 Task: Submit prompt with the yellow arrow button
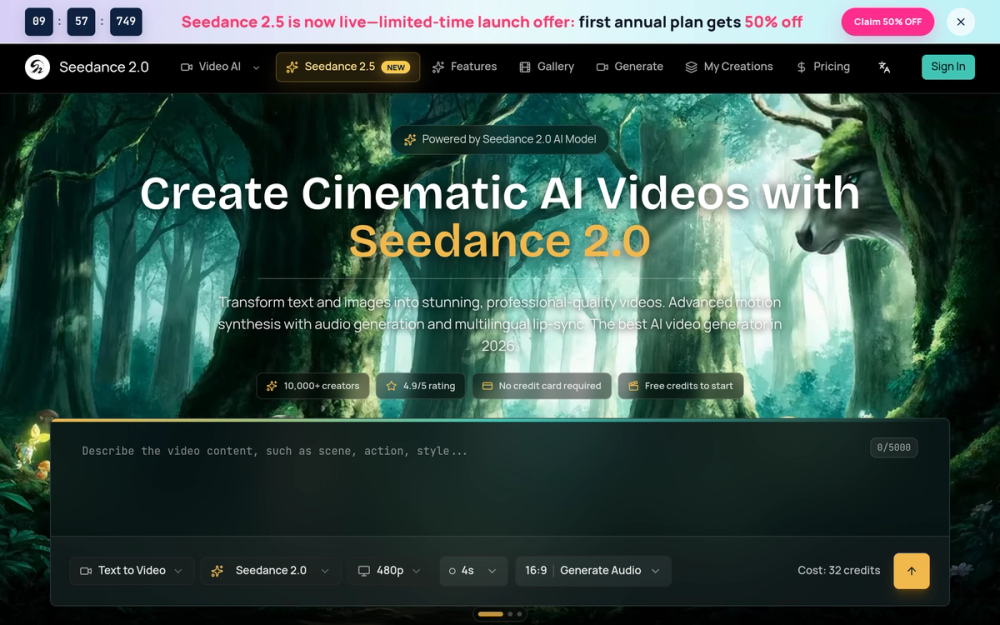(x=911, y=571)
